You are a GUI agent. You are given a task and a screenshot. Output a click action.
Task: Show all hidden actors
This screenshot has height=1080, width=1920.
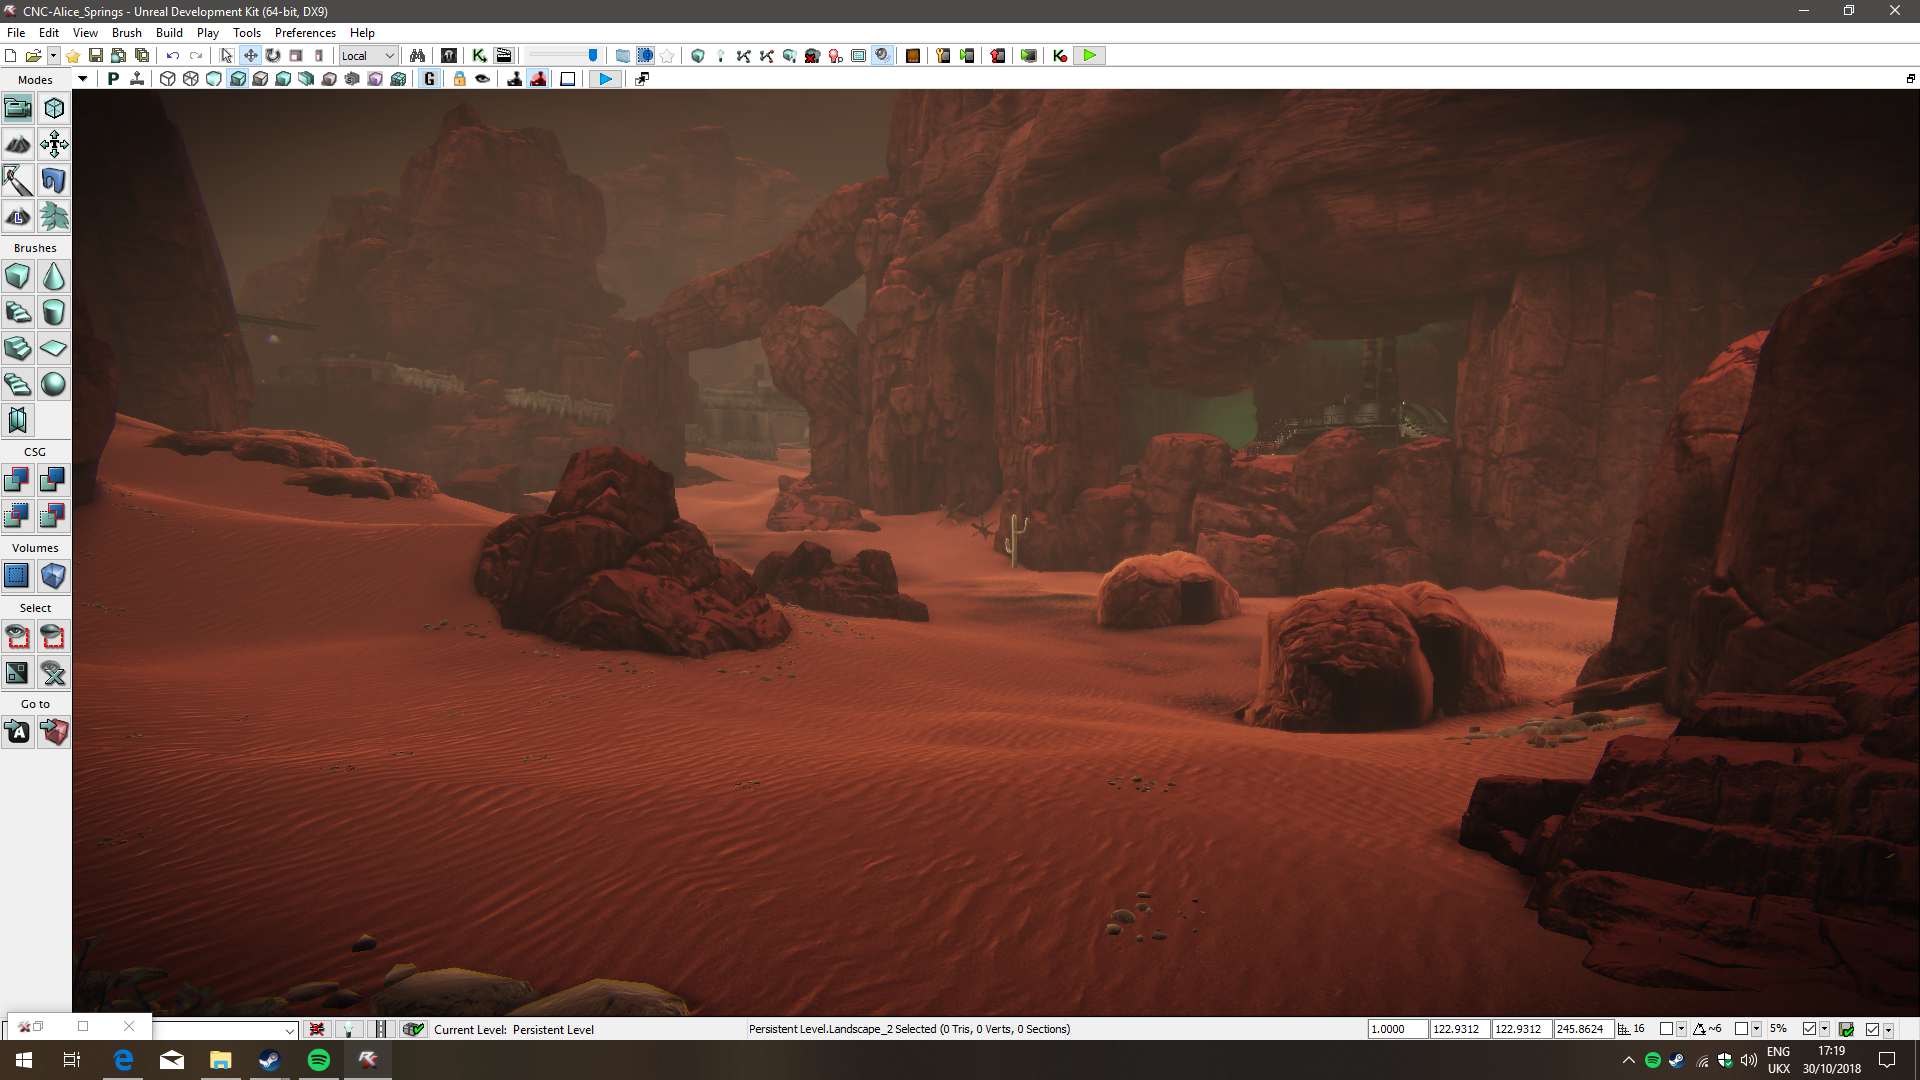tap(54, 672)
